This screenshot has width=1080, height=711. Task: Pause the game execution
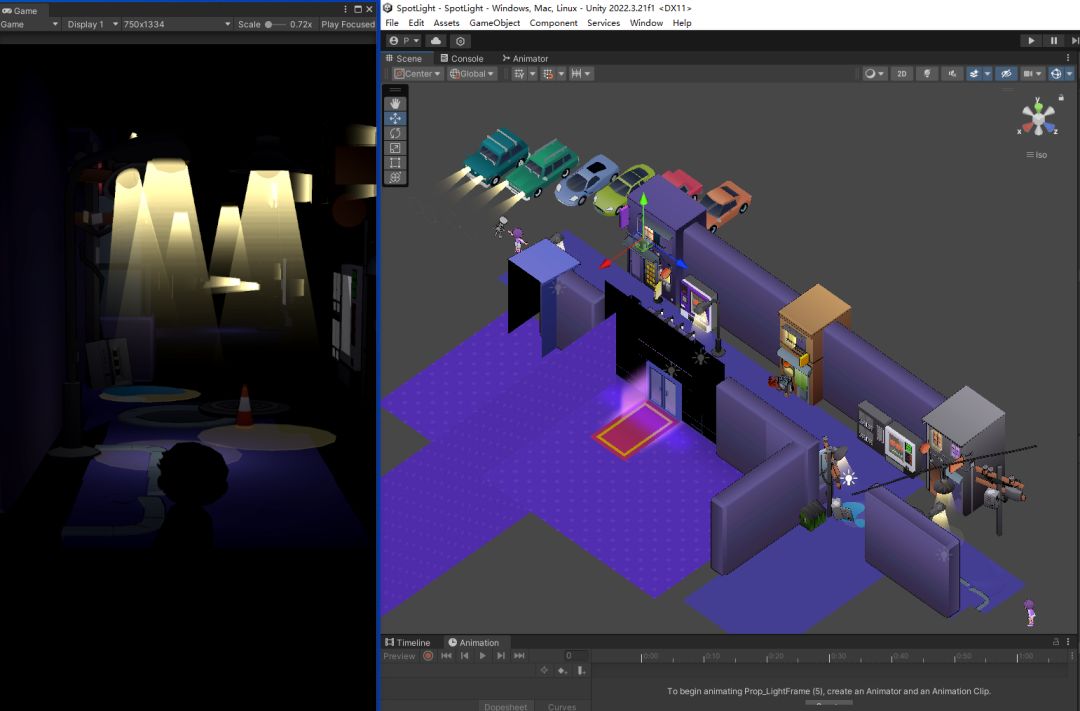click(x=1053, y=41)
